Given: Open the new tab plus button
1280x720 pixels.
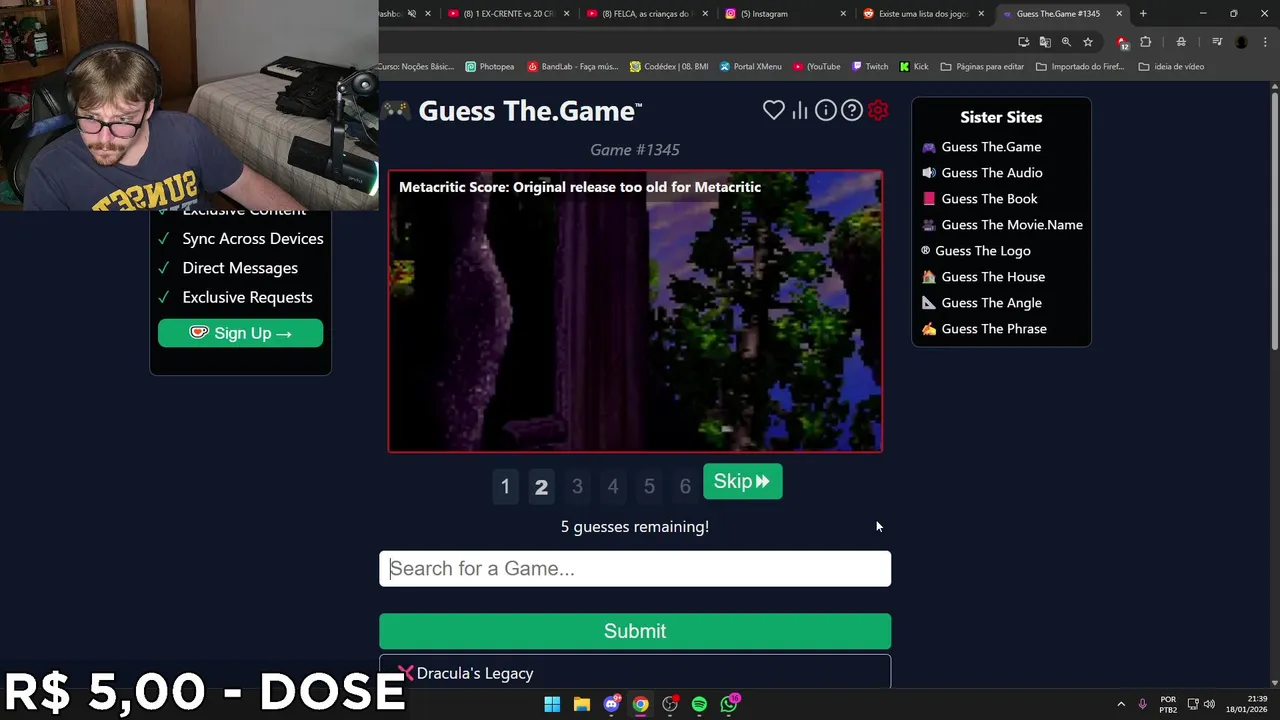Looking at the screenshot, I should pyautogui.click(x=1143, y=14).
